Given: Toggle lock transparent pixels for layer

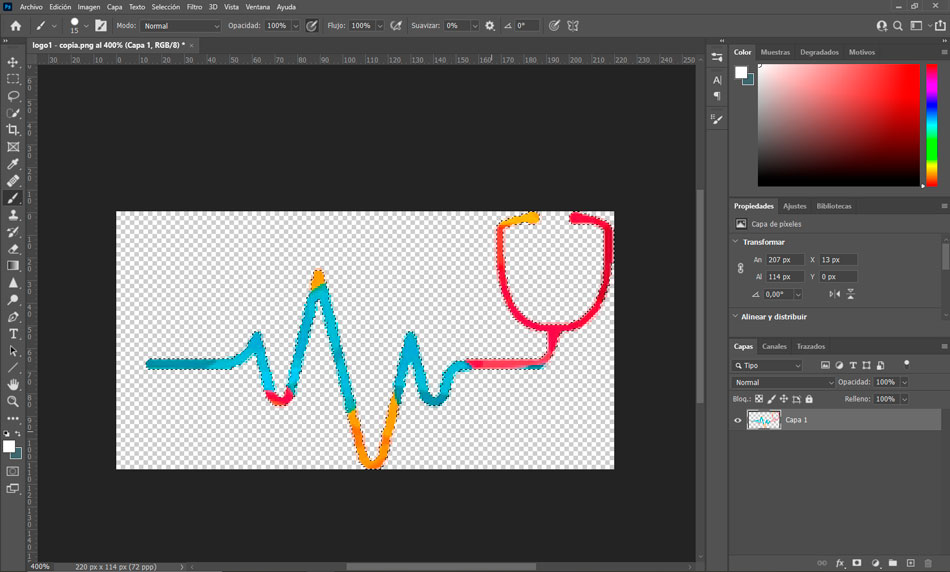Looking at the screenshot, I should coord(759,399).
